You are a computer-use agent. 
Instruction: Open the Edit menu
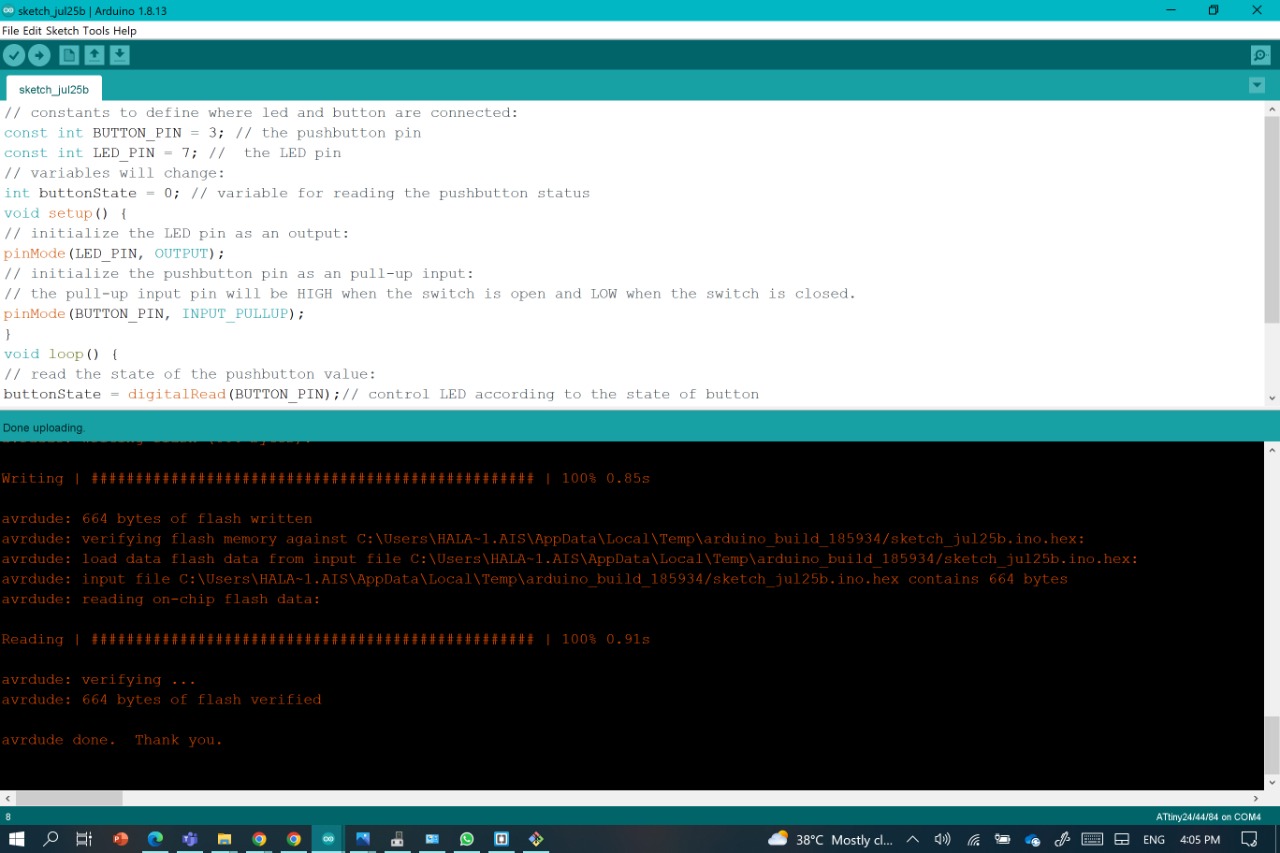32,31
